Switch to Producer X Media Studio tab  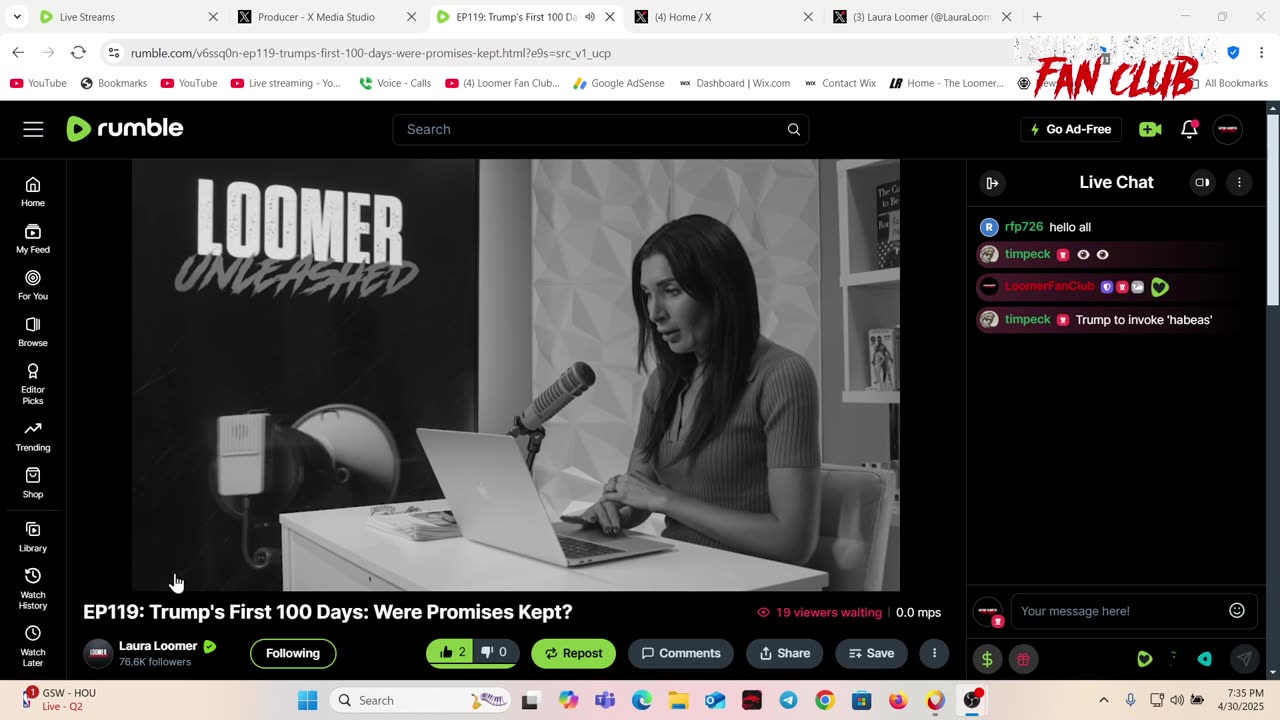(326, 17)
